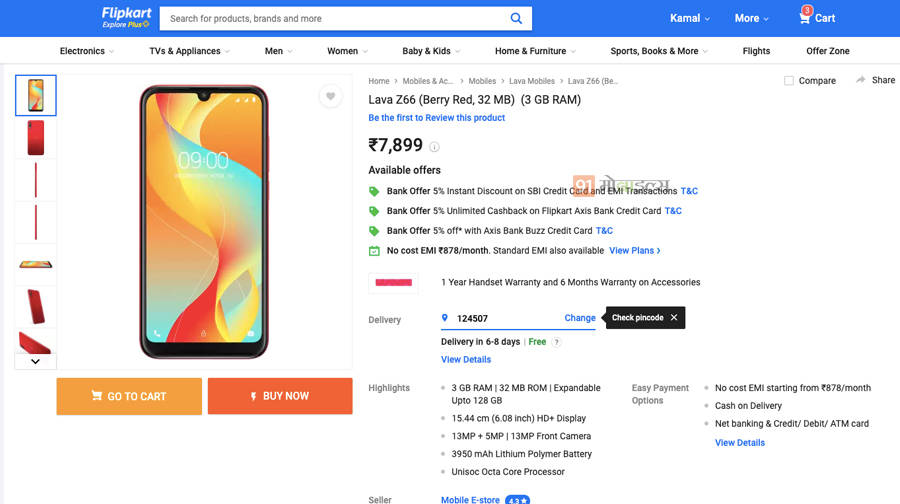Expand the Kamal account dropdown

coord(690,18)
